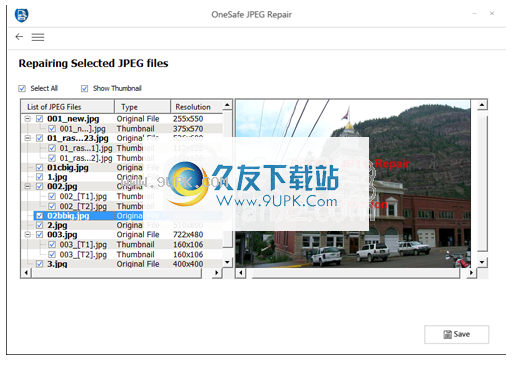The image size is (513, 369).
Task: Click the file list scroll down arrow
Action: tap(227, 262)
